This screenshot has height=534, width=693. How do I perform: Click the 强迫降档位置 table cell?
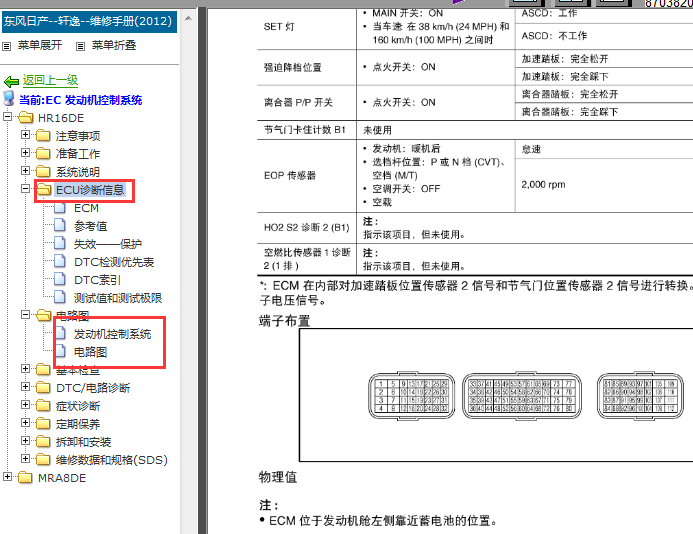click(307, 67)
